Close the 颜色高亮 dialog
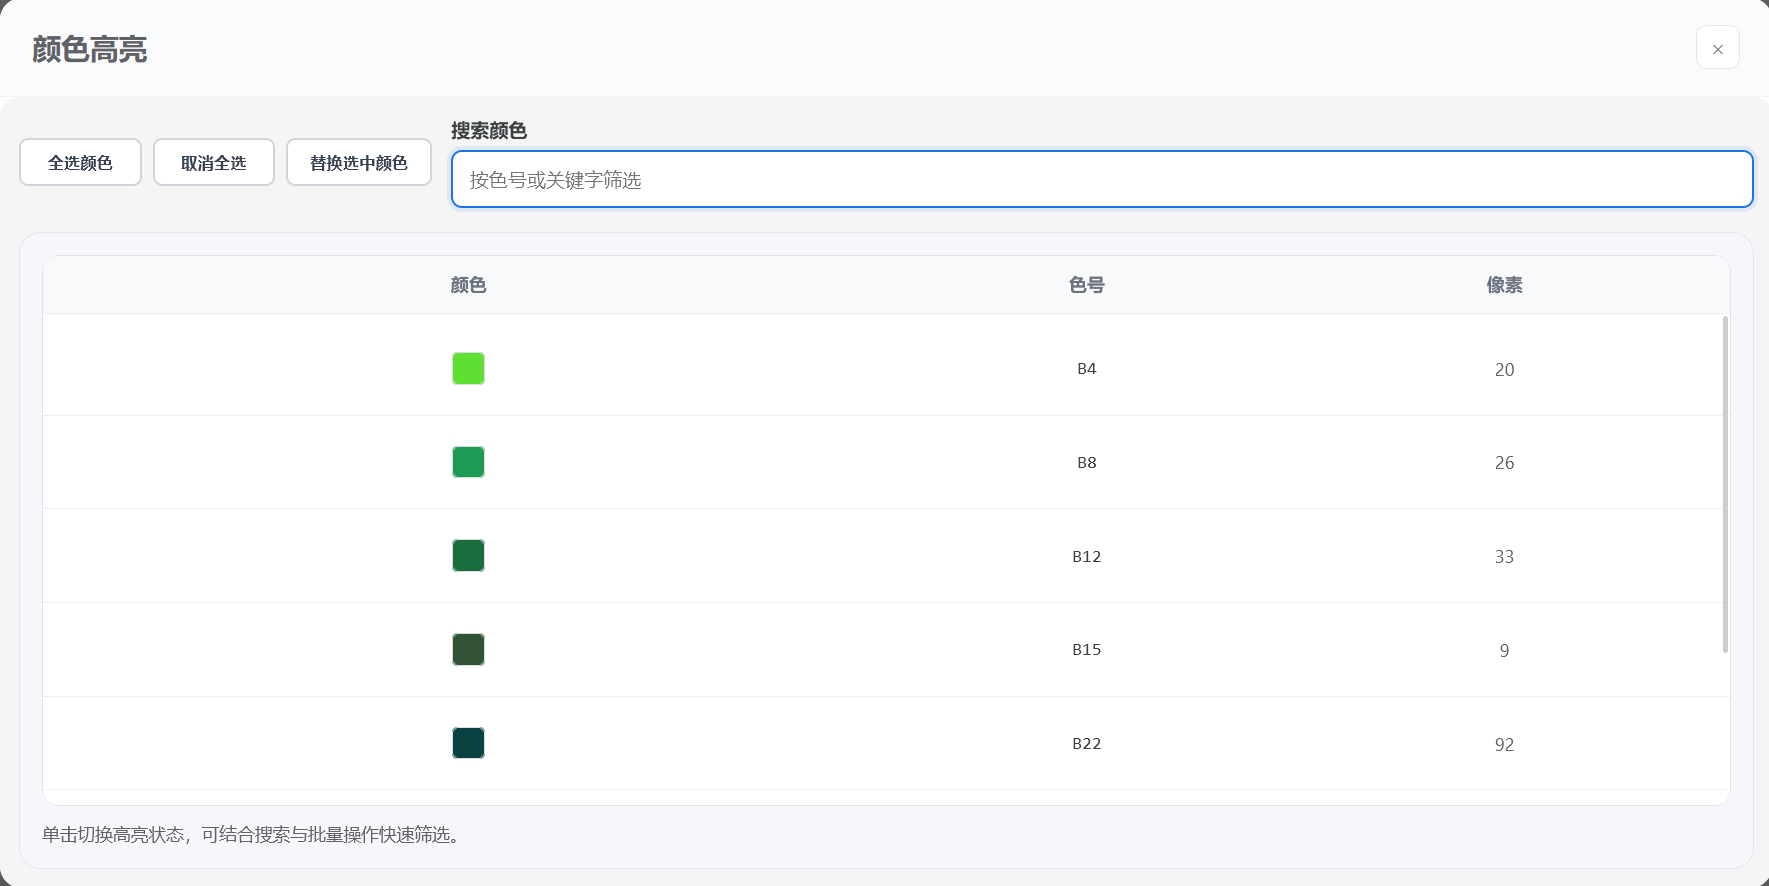The width and height of the screenshot is (1769, 886). pyautogui.click(x=1717, y=48)
